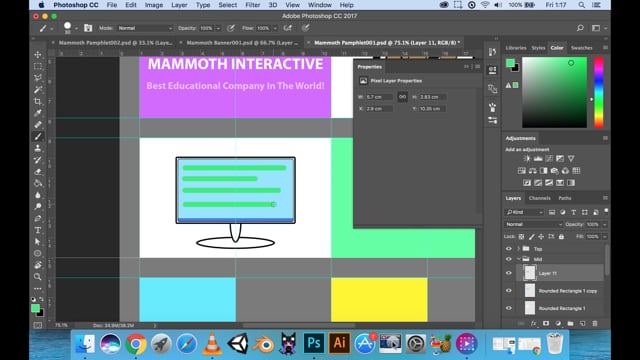The height and width of the screenshot is (360, 640).
Task: Open the layer blend mode dropdown
Action: [533, 224]
